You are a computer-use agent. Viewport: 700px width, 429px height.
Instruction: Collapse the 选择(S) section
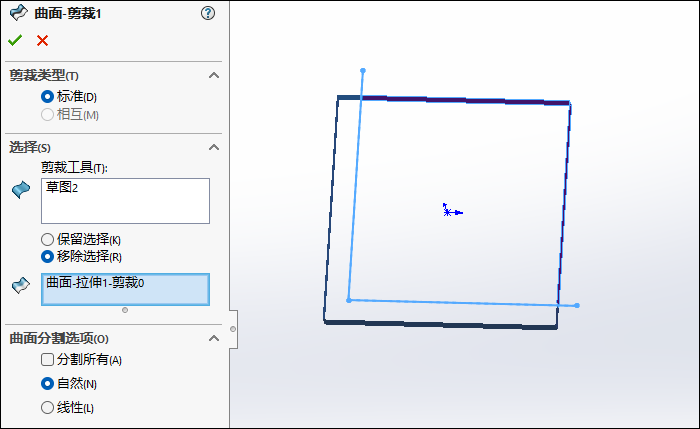[214, 147]
